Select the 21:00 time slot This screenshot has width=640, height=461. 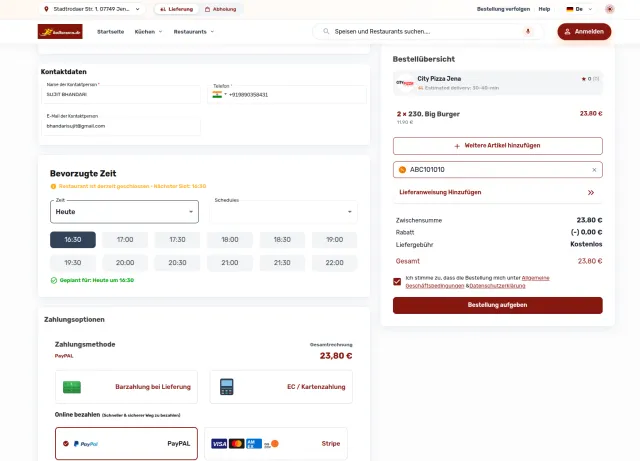click(x=230, y=263)
